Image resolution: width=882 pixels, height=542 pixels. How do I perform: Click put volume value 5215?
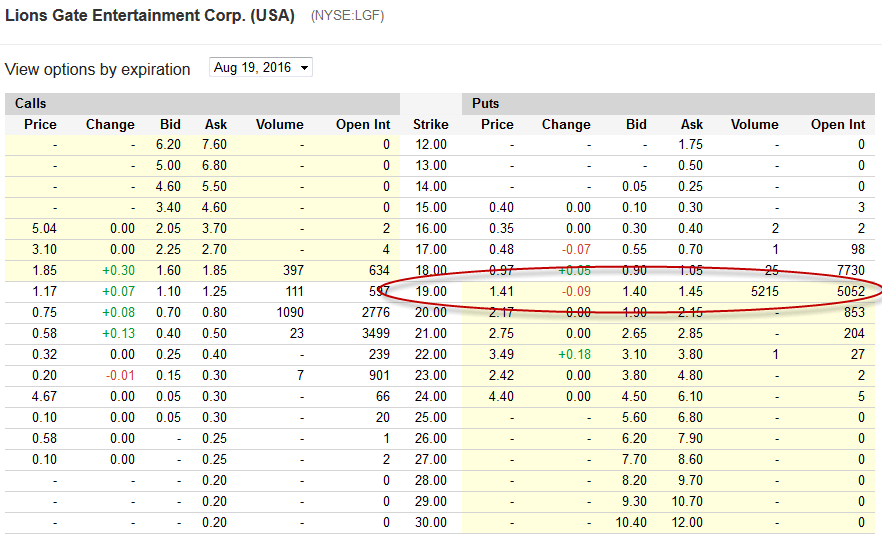point(764,291)
